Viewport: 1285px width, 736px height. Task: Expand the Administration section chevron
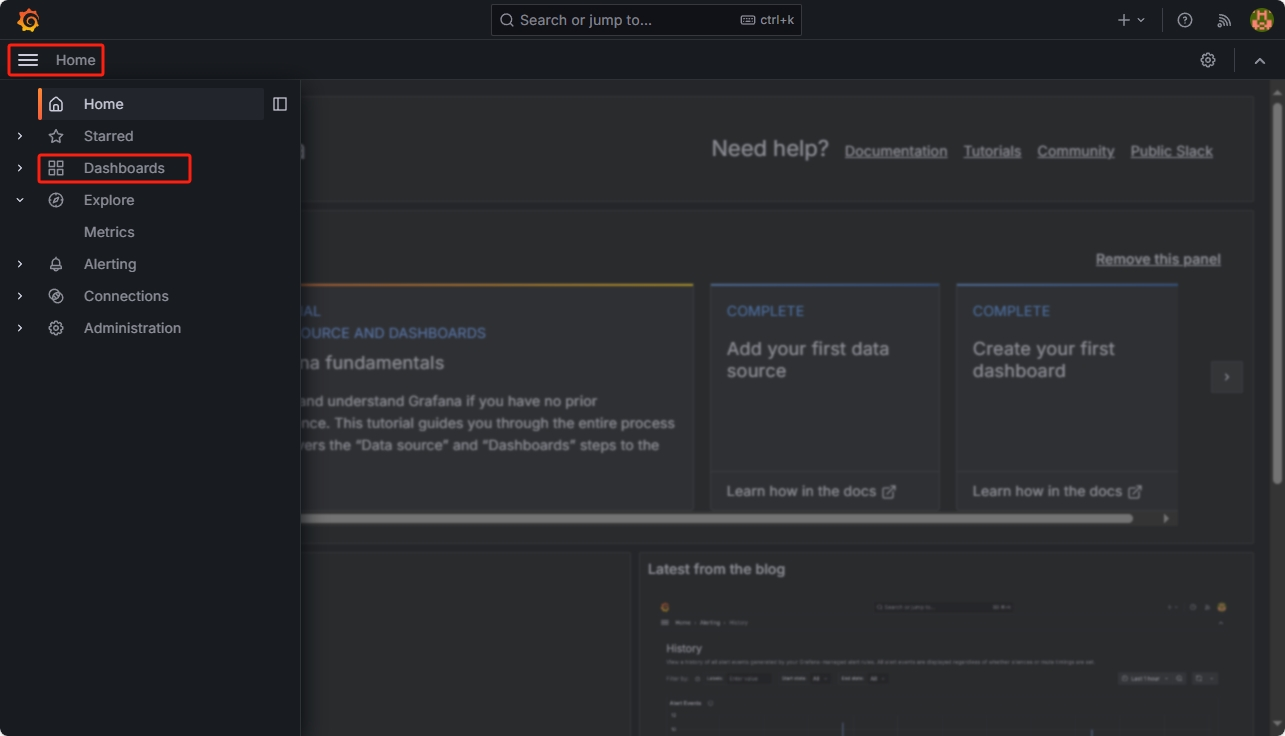(x=20, y=328)
